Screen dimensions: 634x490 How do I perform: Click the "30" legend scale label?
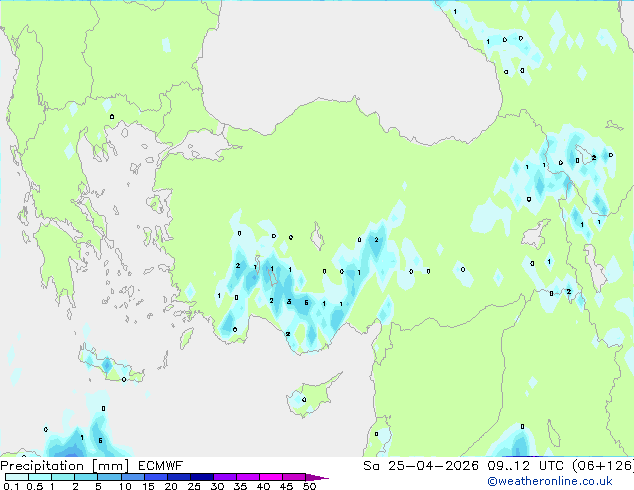tap(217, 486)
